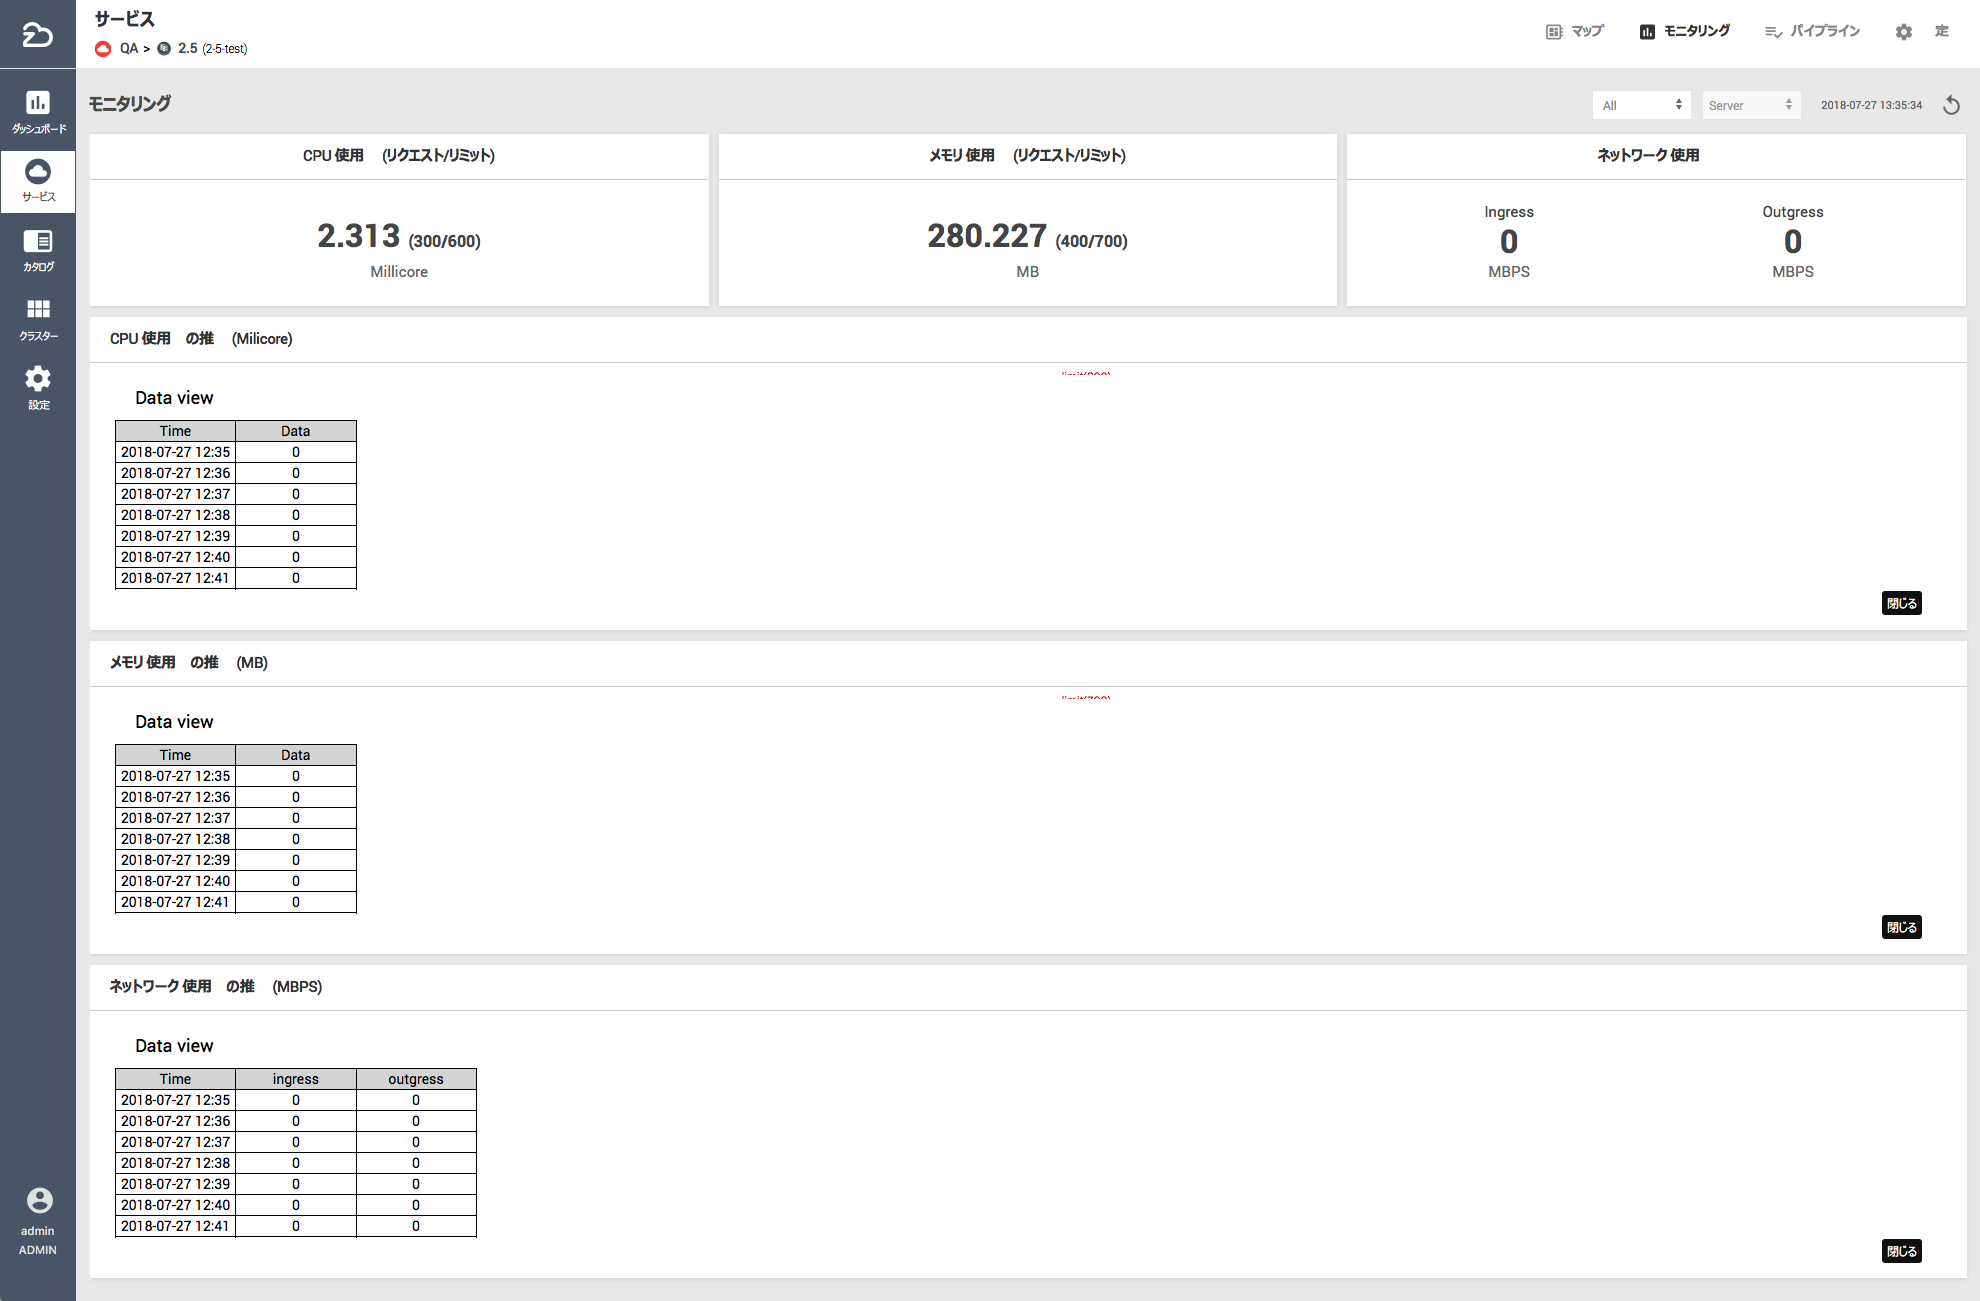Click the admin user avatar icon
The height and width of the screenshot is (1301, 1980).
tap(39, 1200)
